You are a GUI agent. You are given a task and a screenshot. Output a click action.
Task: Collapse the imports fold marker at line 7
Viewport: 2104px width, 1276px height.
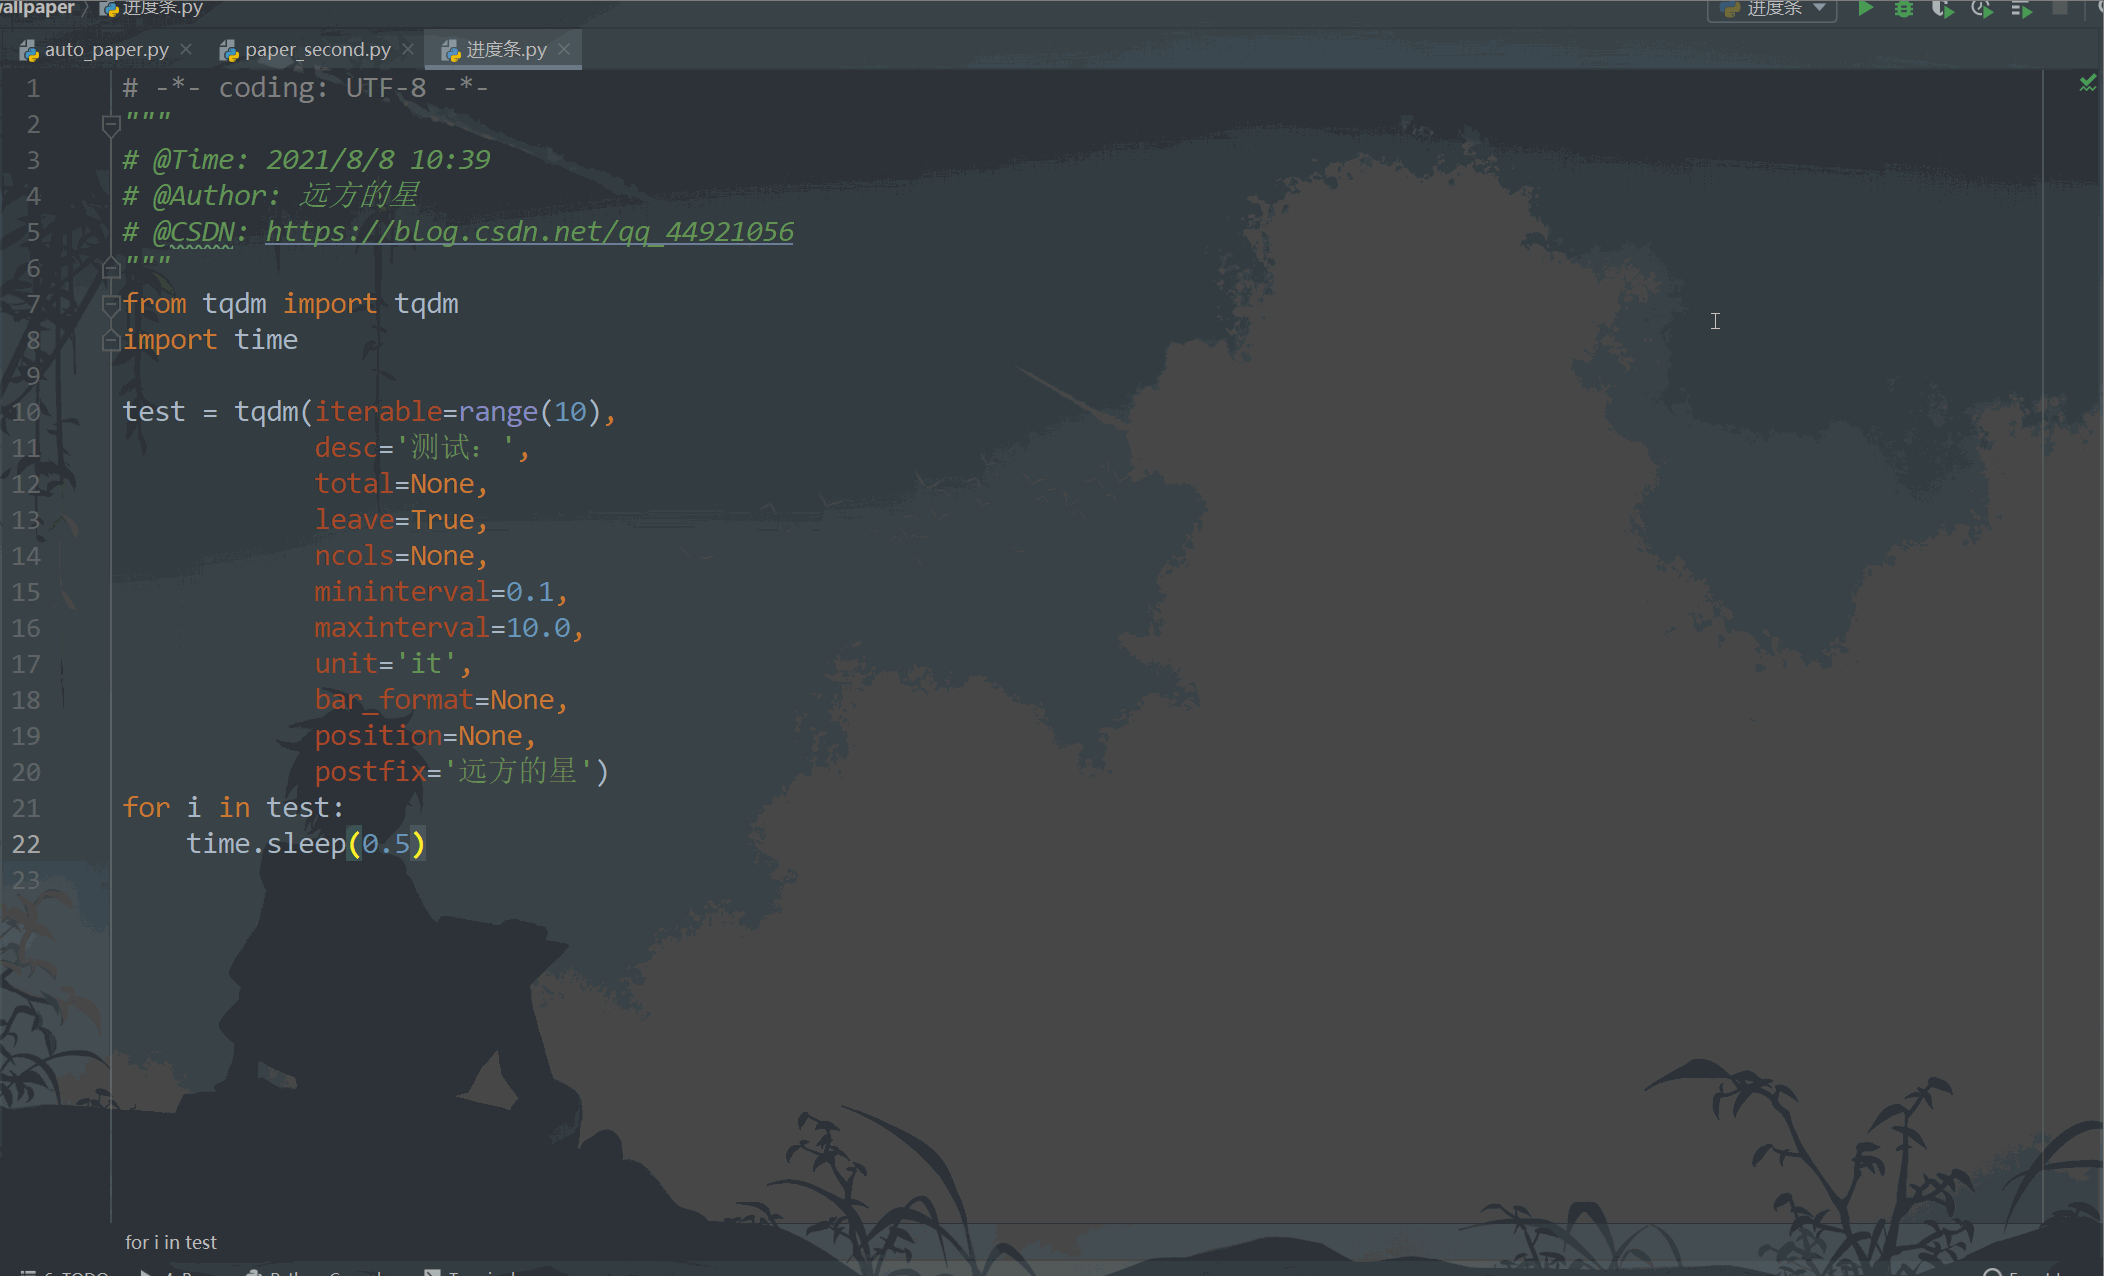tap(111, 304)
